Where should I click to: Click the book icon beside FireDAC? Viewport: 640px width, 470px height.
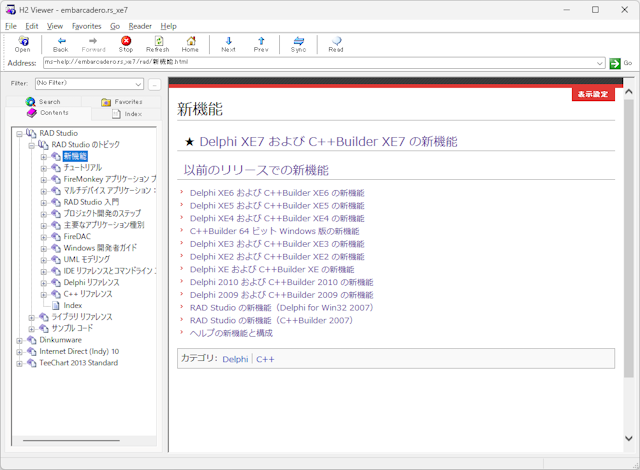coord(56,237)
